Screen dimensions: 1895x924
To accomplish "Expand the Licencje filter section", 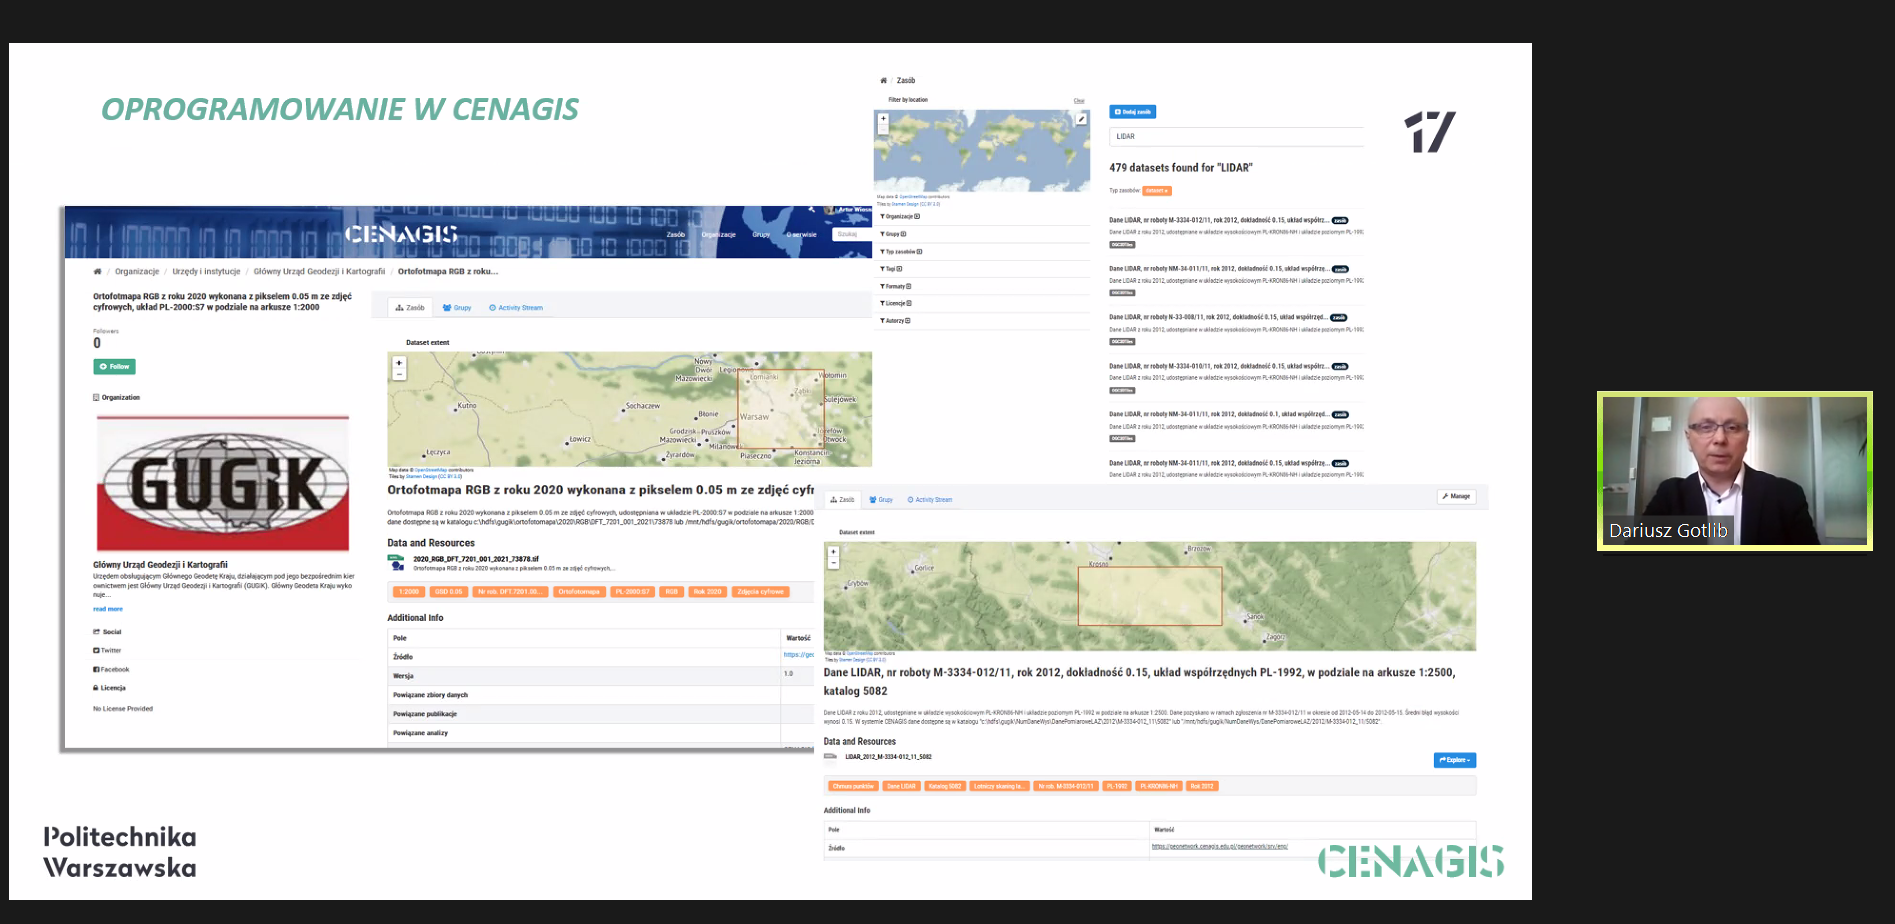I will coord(895,303).
